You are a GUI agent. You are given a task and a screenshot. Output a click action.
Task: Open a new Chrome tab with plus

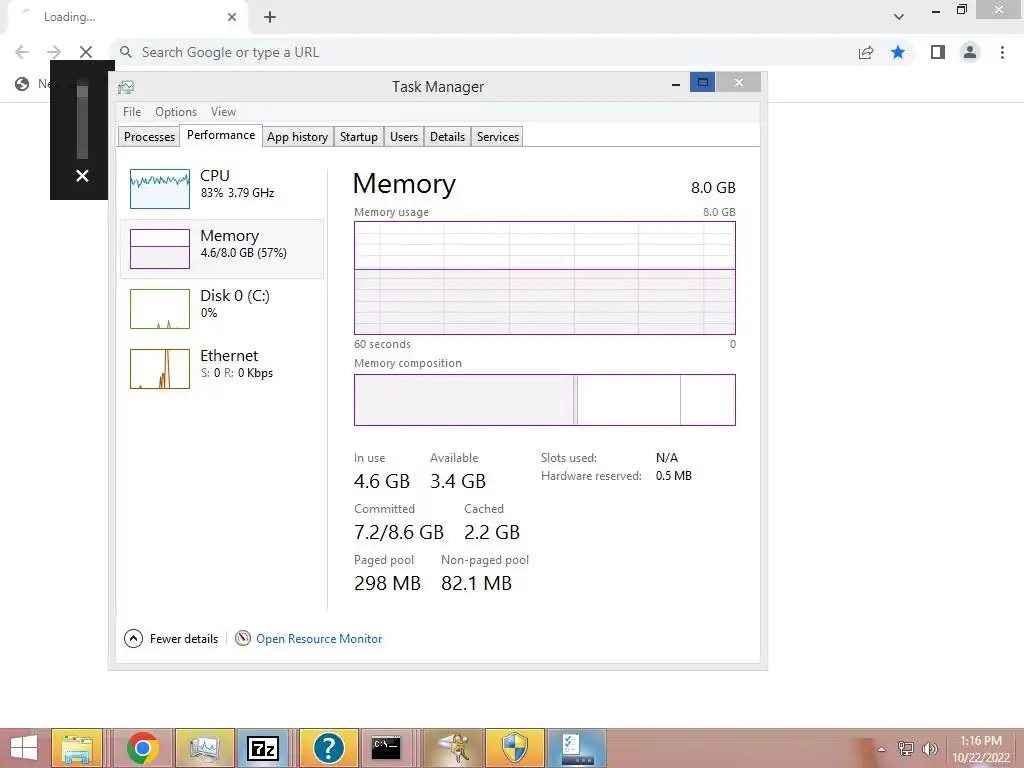pyautogui.click(x=270, y=17)
